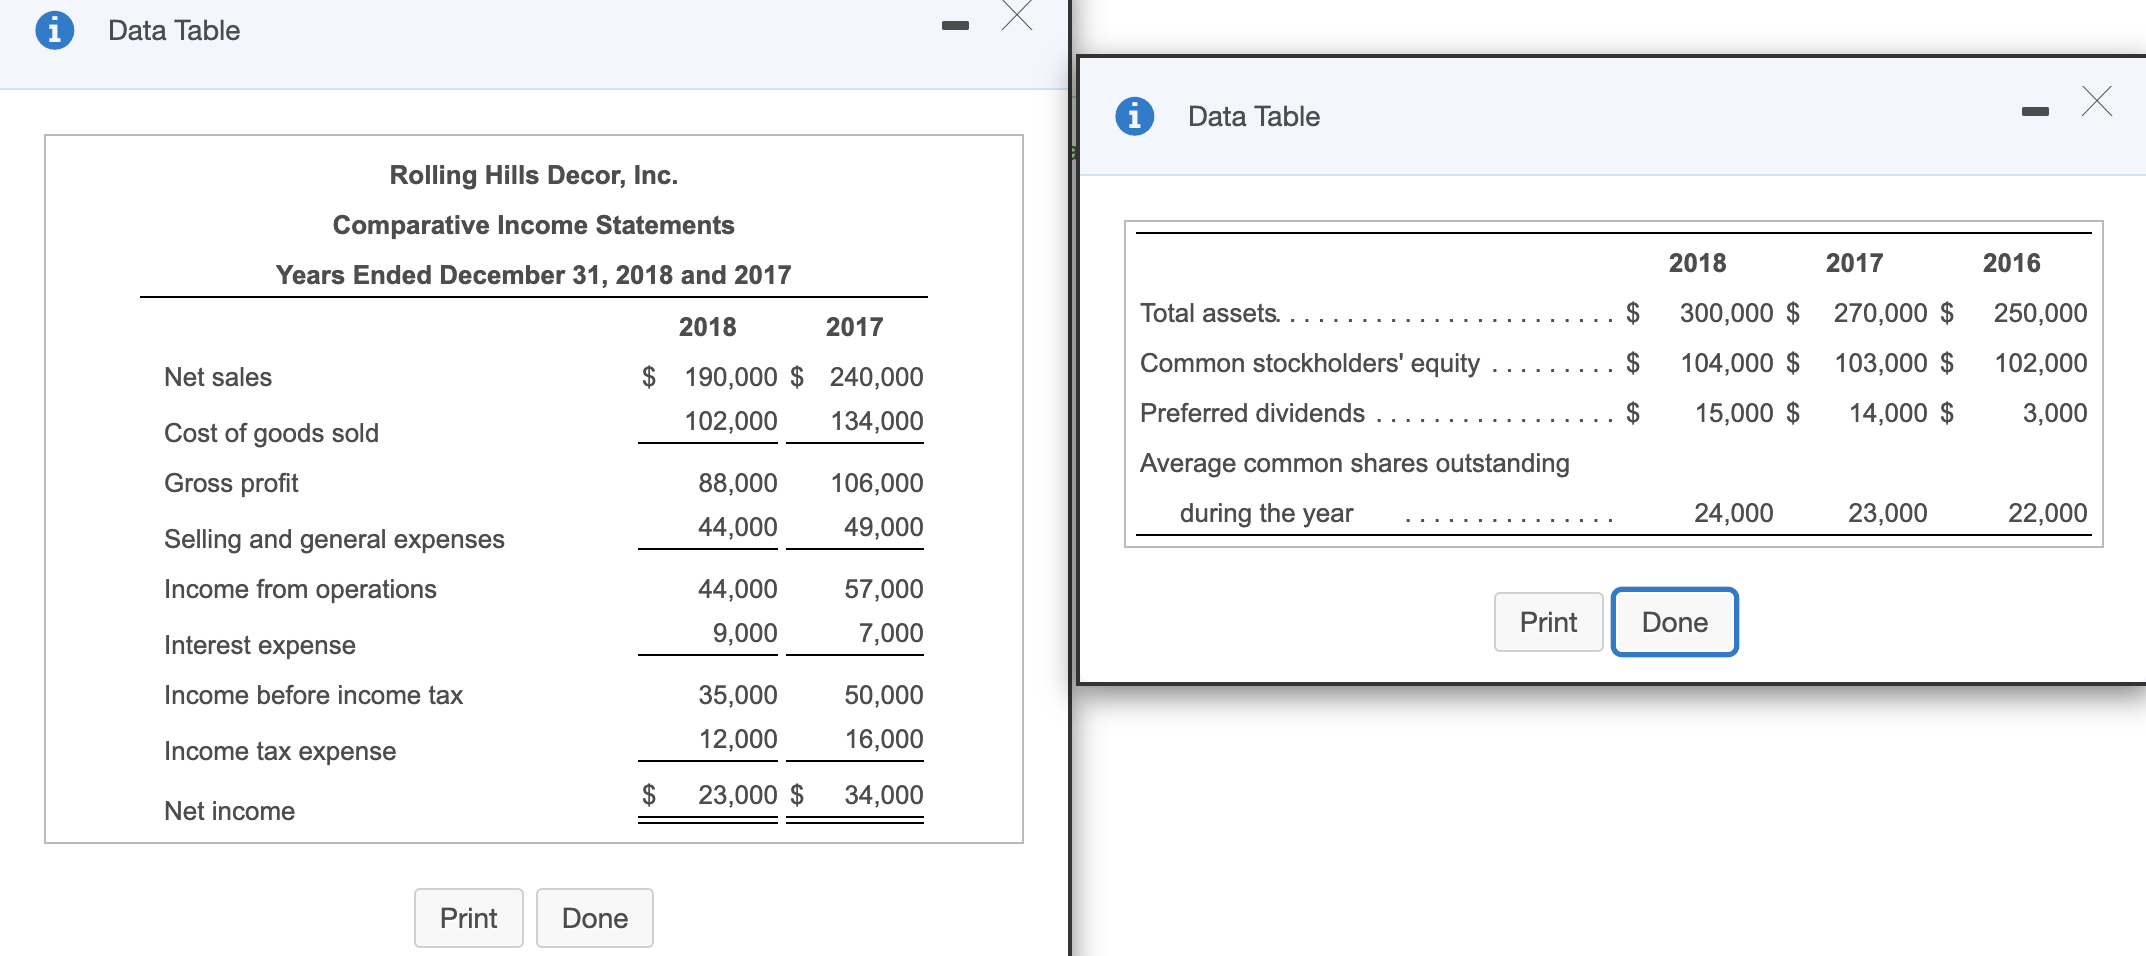Minimize the left Data Table window

click(955, 25)
